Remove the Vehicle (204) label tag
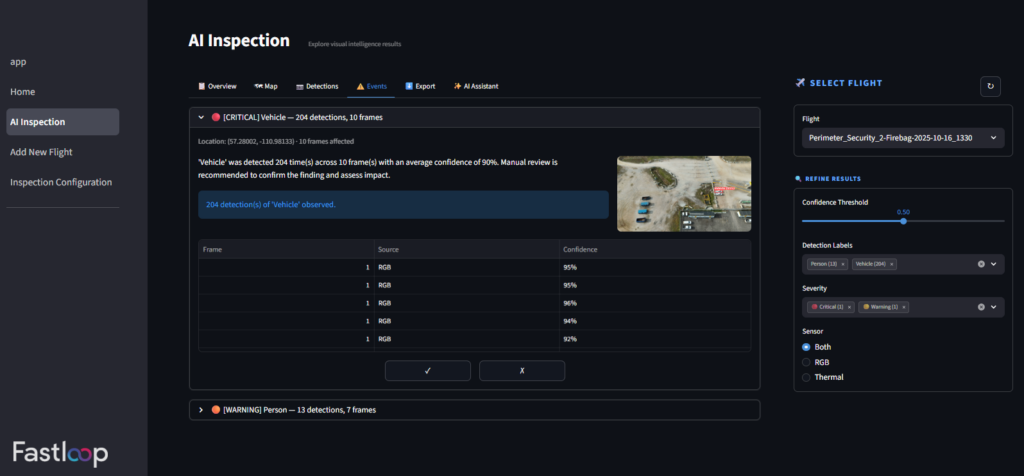The width and height of the screenshot is (1024, 476). click(891, 264)
